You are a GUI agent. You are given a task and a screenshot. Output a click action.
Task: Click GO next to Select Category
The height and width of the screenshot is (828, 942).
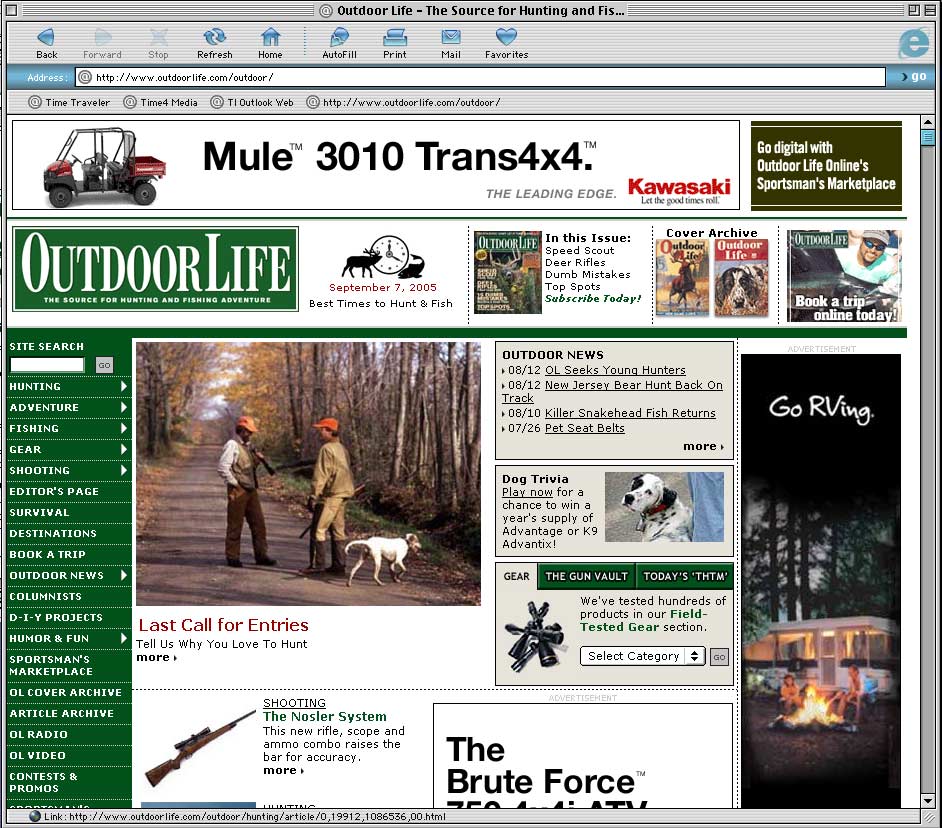719,657
